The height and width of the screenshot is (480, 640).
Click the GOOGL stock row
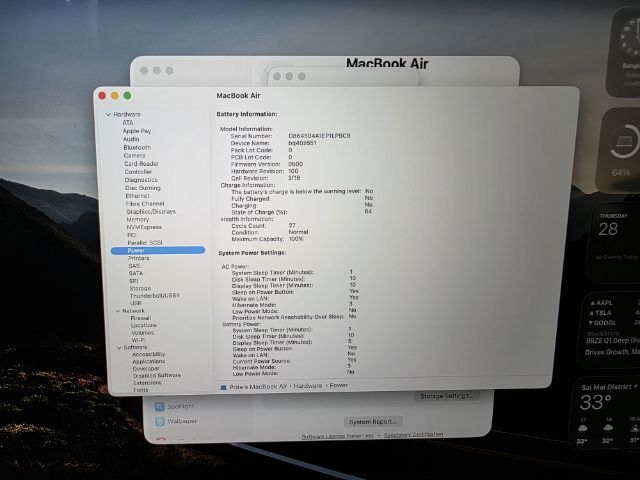(x=613, y=323)
